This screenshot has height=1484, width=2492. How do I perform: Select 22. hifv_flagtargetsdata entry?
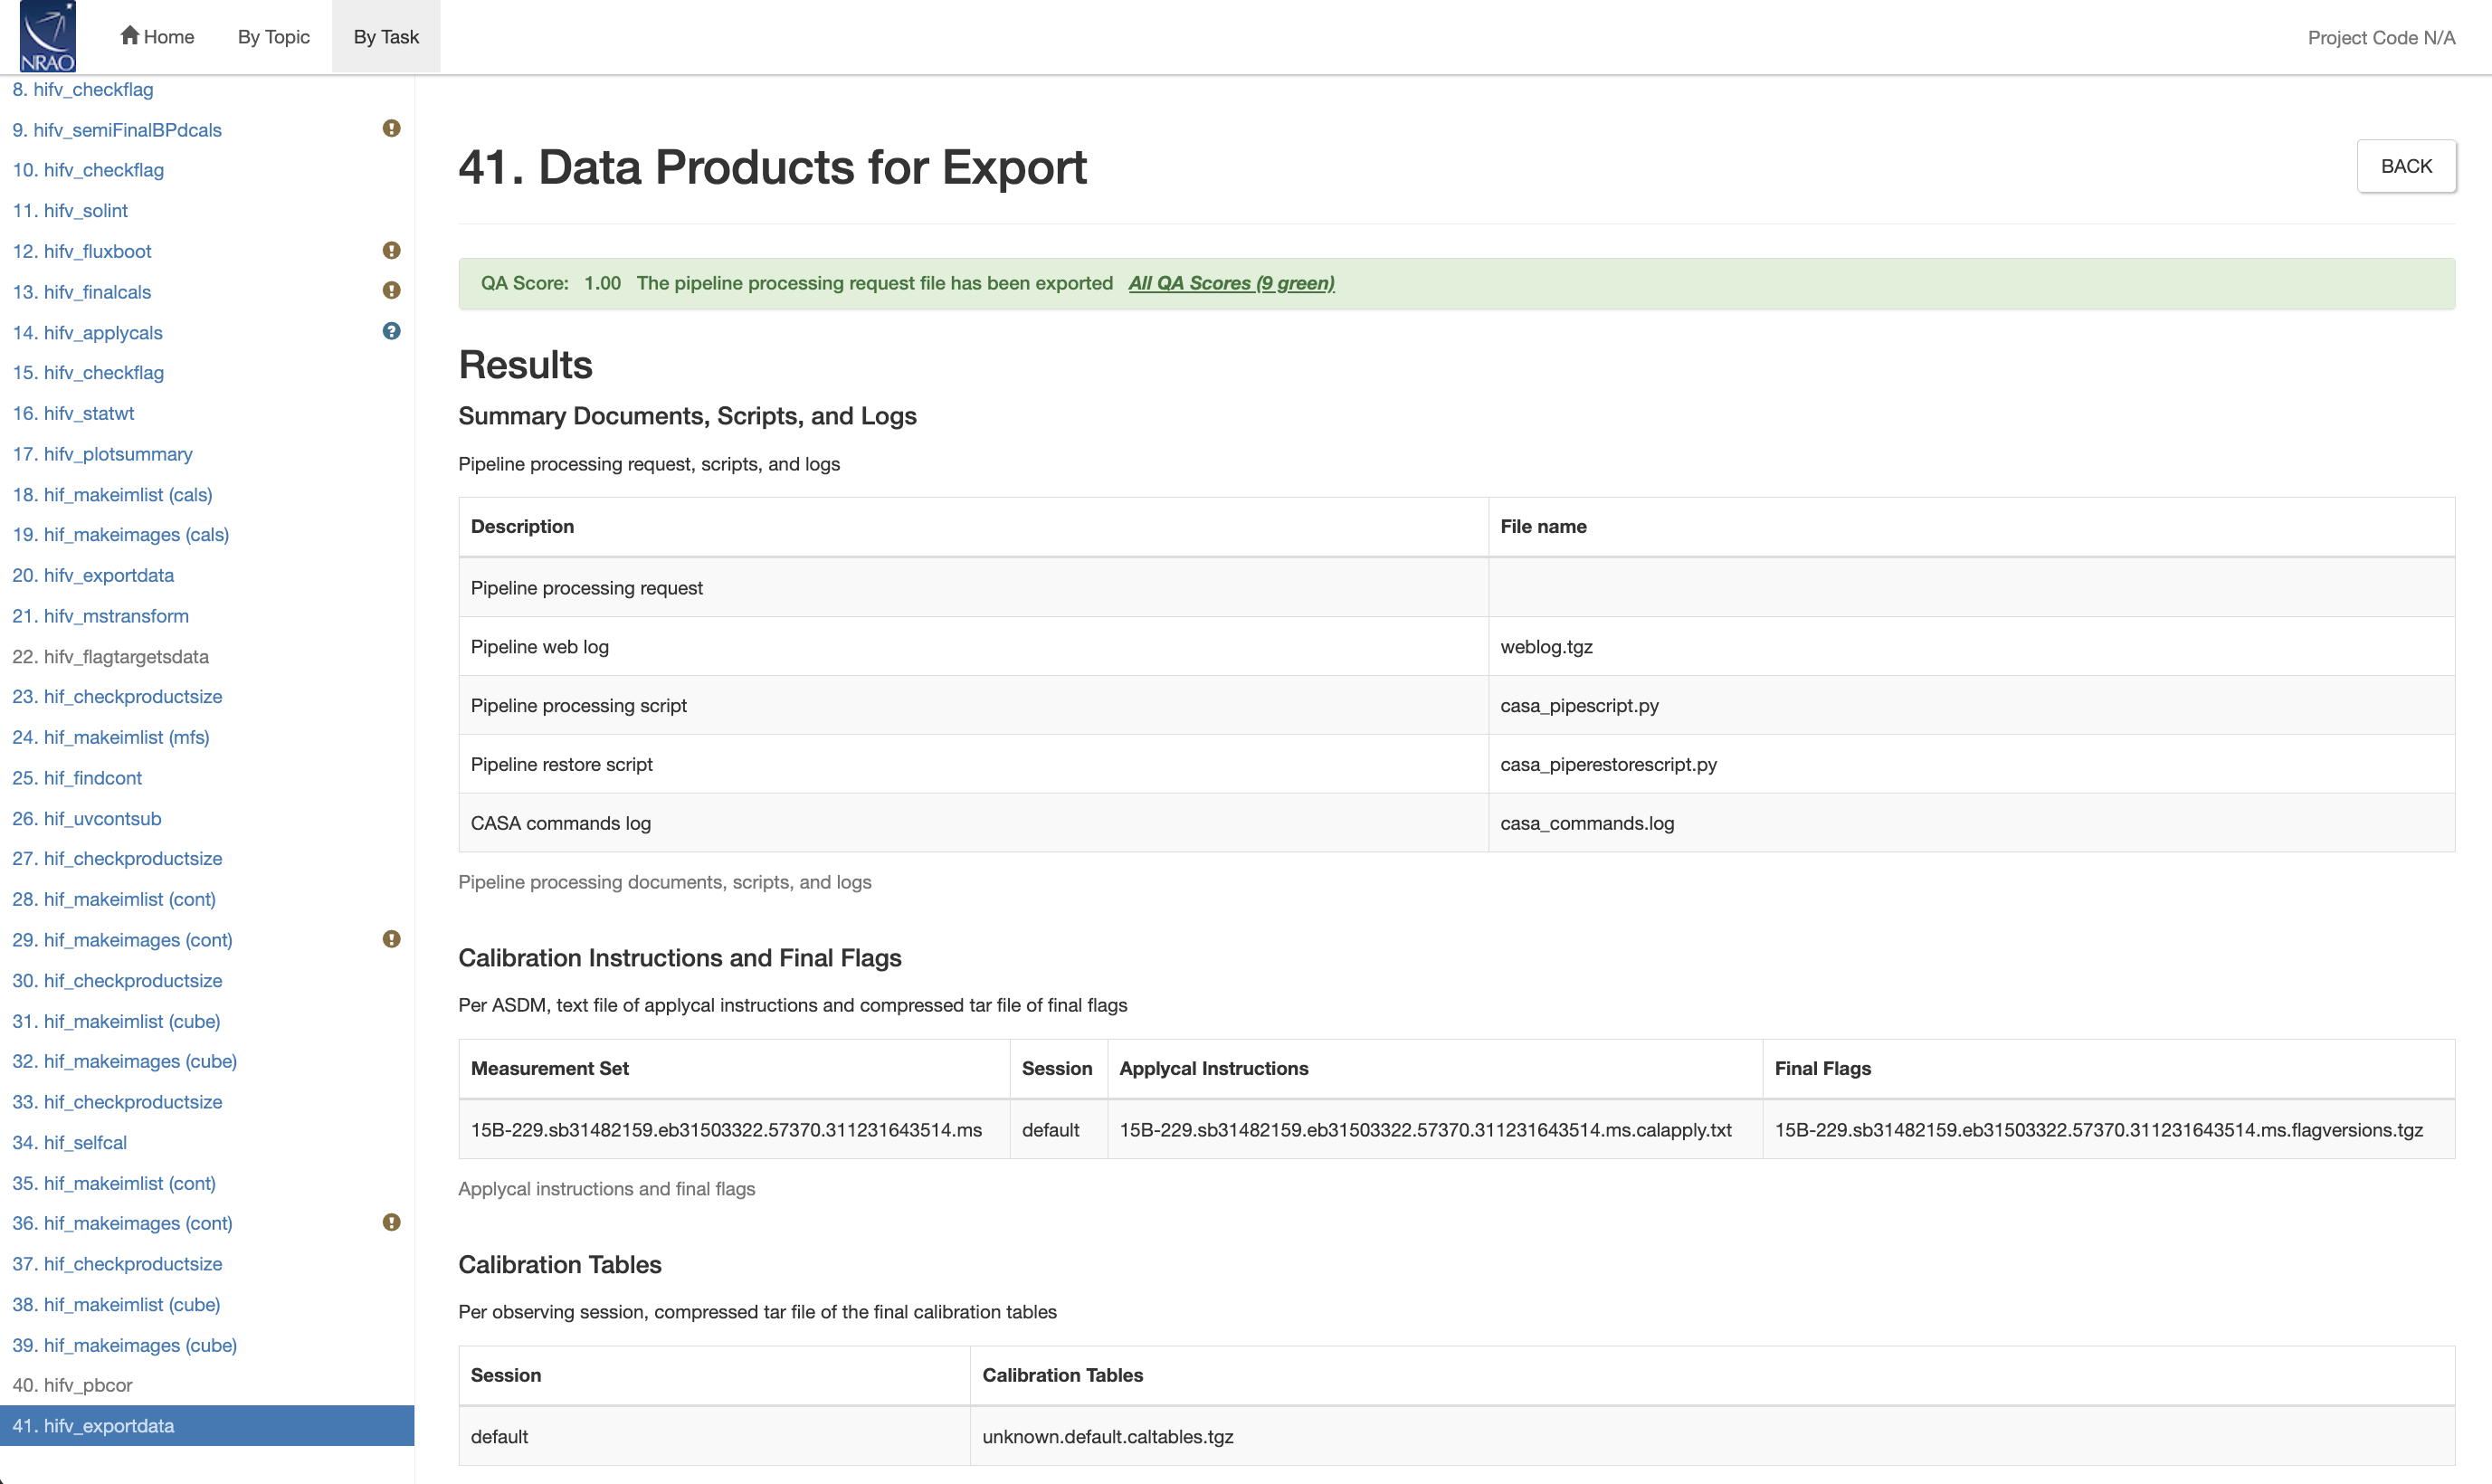click(x=110, y=656)
